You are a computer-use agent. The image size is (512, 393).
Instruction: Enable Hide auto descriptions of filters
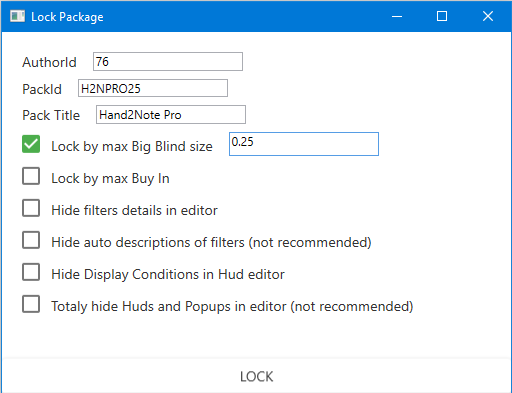point(31,240)
